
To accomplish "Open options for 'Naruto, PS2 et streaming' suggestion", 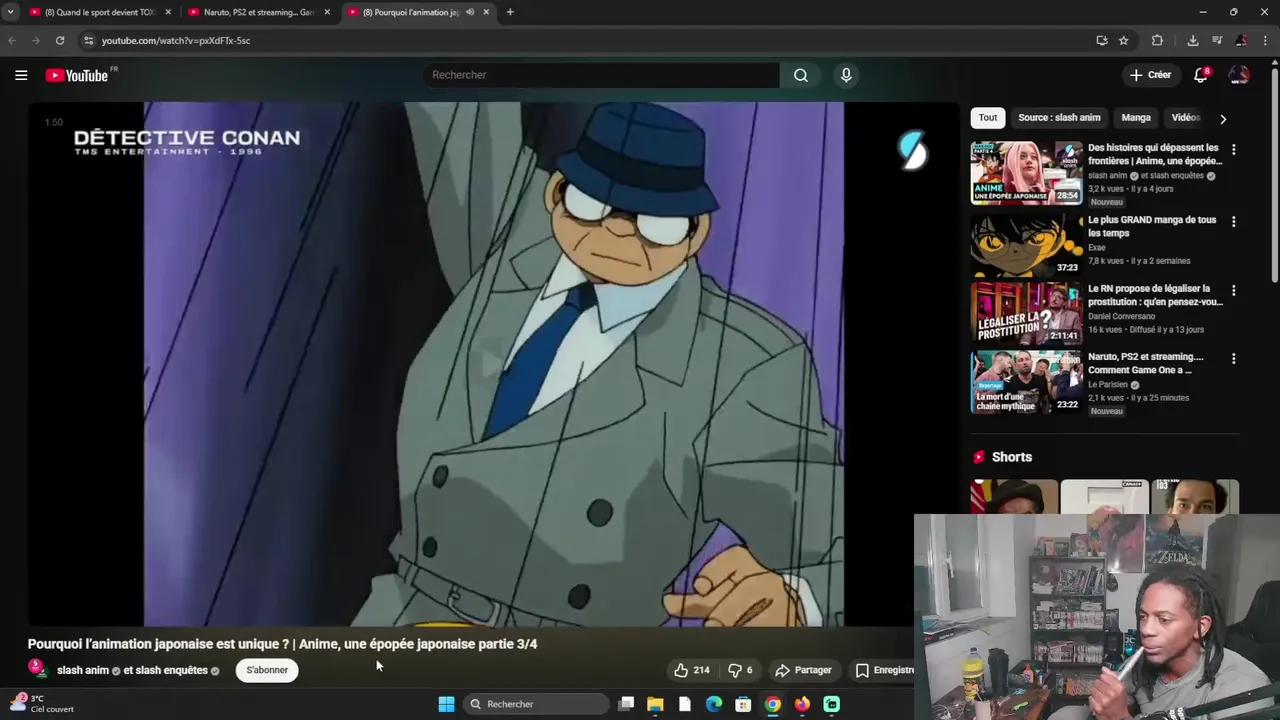I will pos(1233,358).
